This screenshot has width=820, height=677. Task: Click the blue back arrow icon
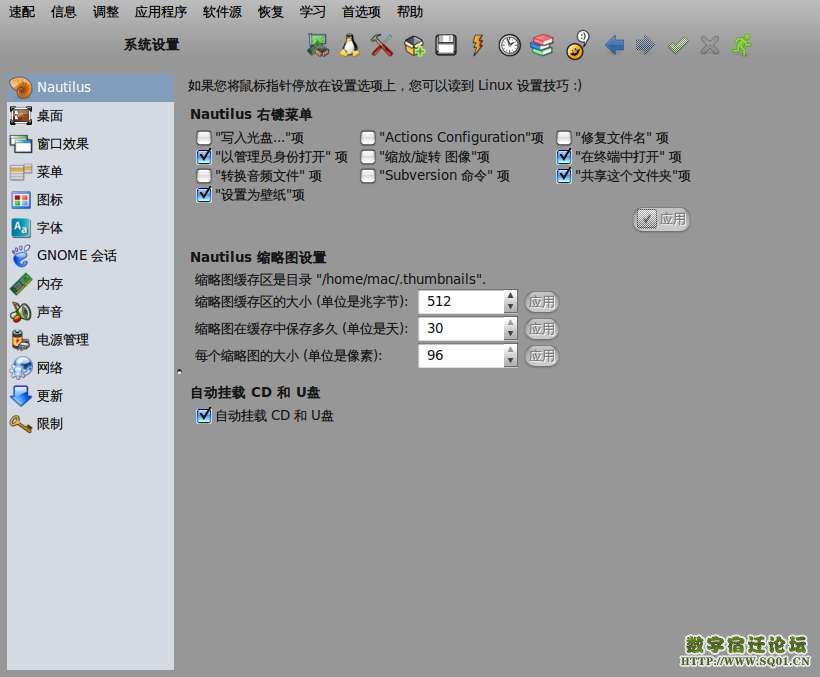click(614, 45)
